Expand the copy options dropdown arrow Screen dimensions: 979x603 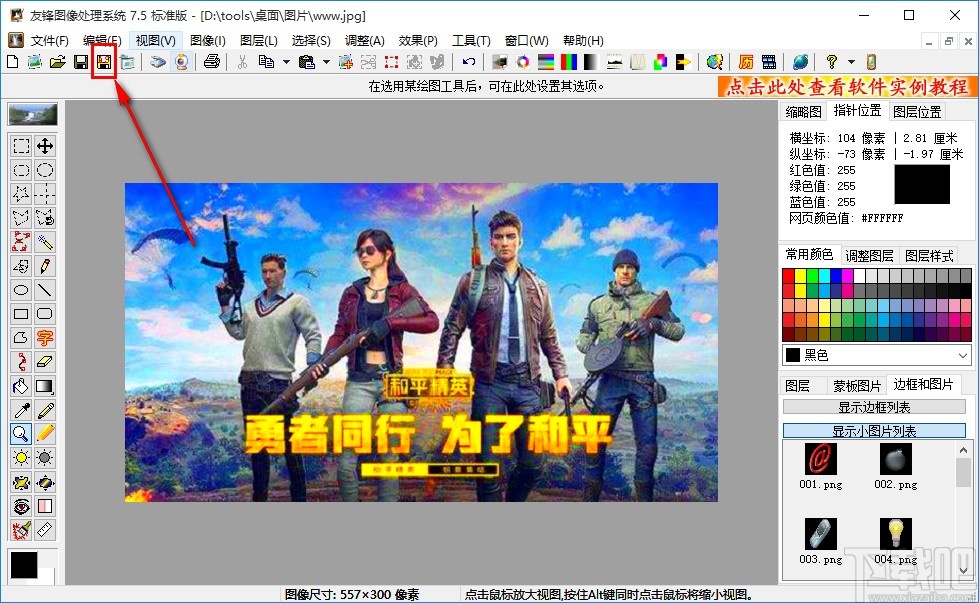(x=286, y=62)
